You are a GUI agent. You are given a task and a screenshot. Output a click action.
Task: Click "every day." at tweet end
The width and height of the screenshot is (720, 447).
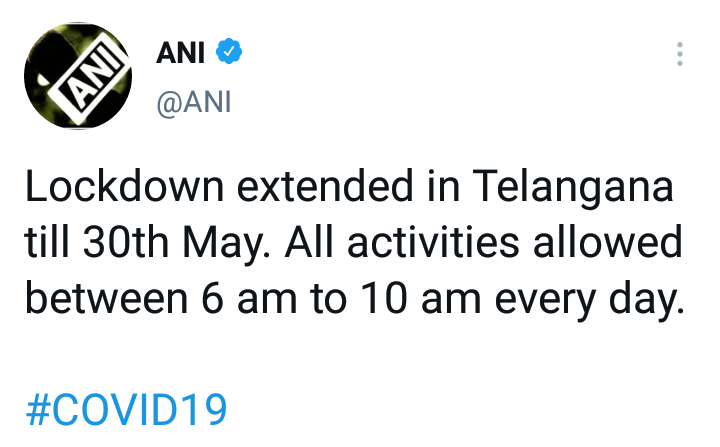pos(589,299)
